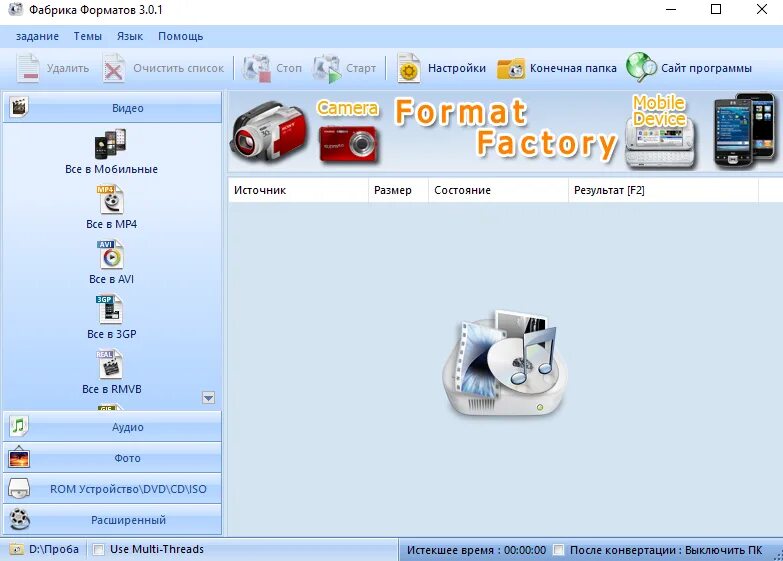Image resolution: width=783 pixels, height=561 pixels.
Task: Click the Все в MP4 label
Action: [x=111, y=224]
